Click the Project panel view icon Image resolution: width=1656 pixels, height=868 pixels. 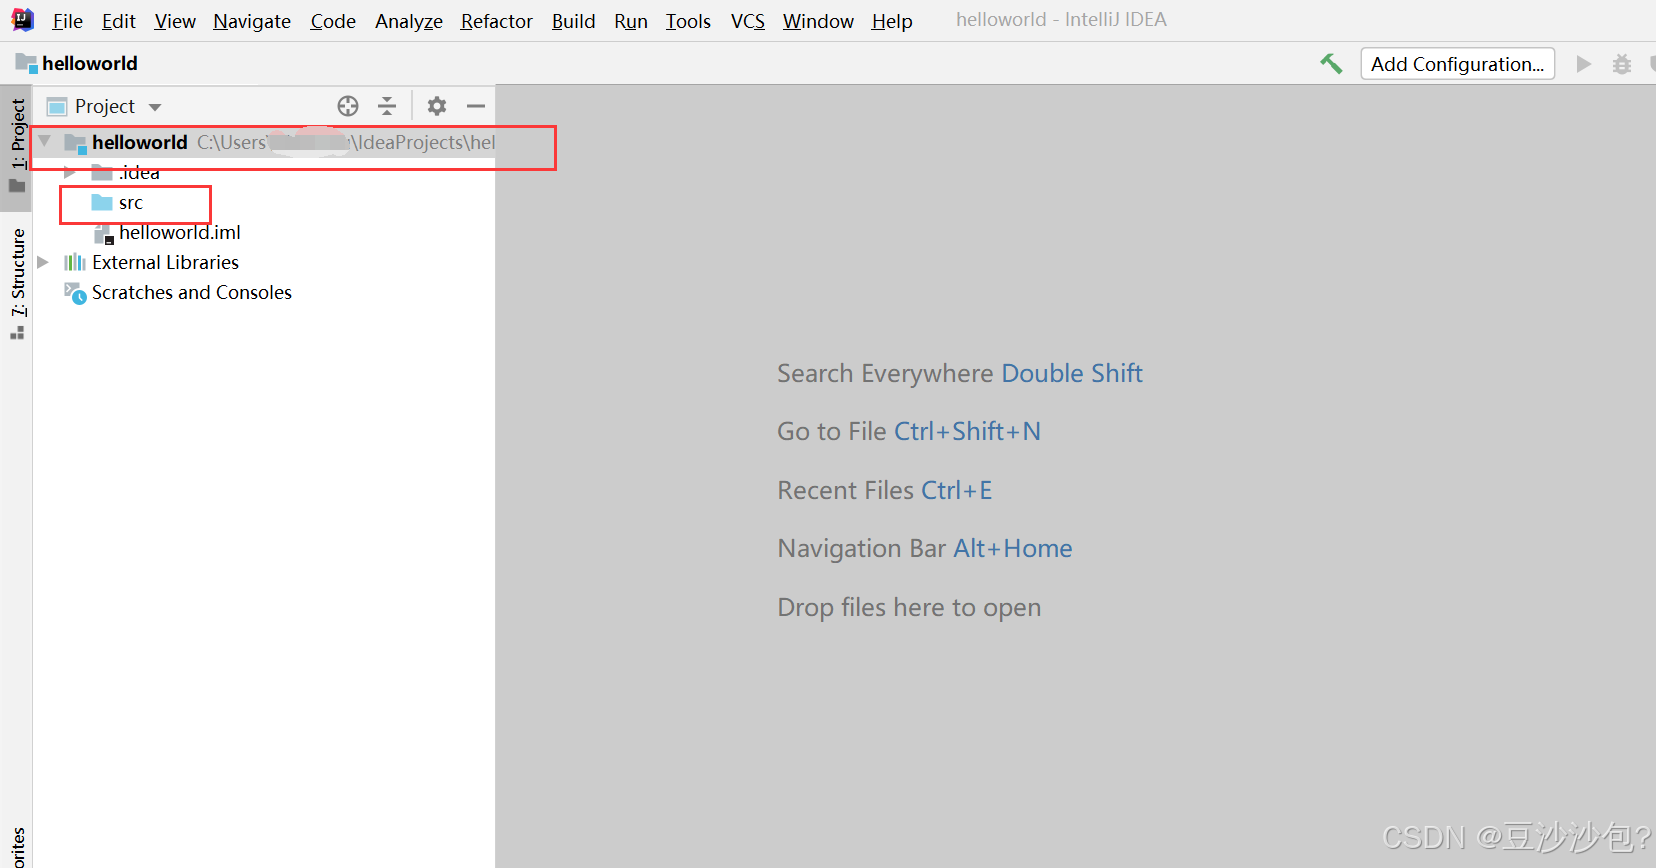57,107
